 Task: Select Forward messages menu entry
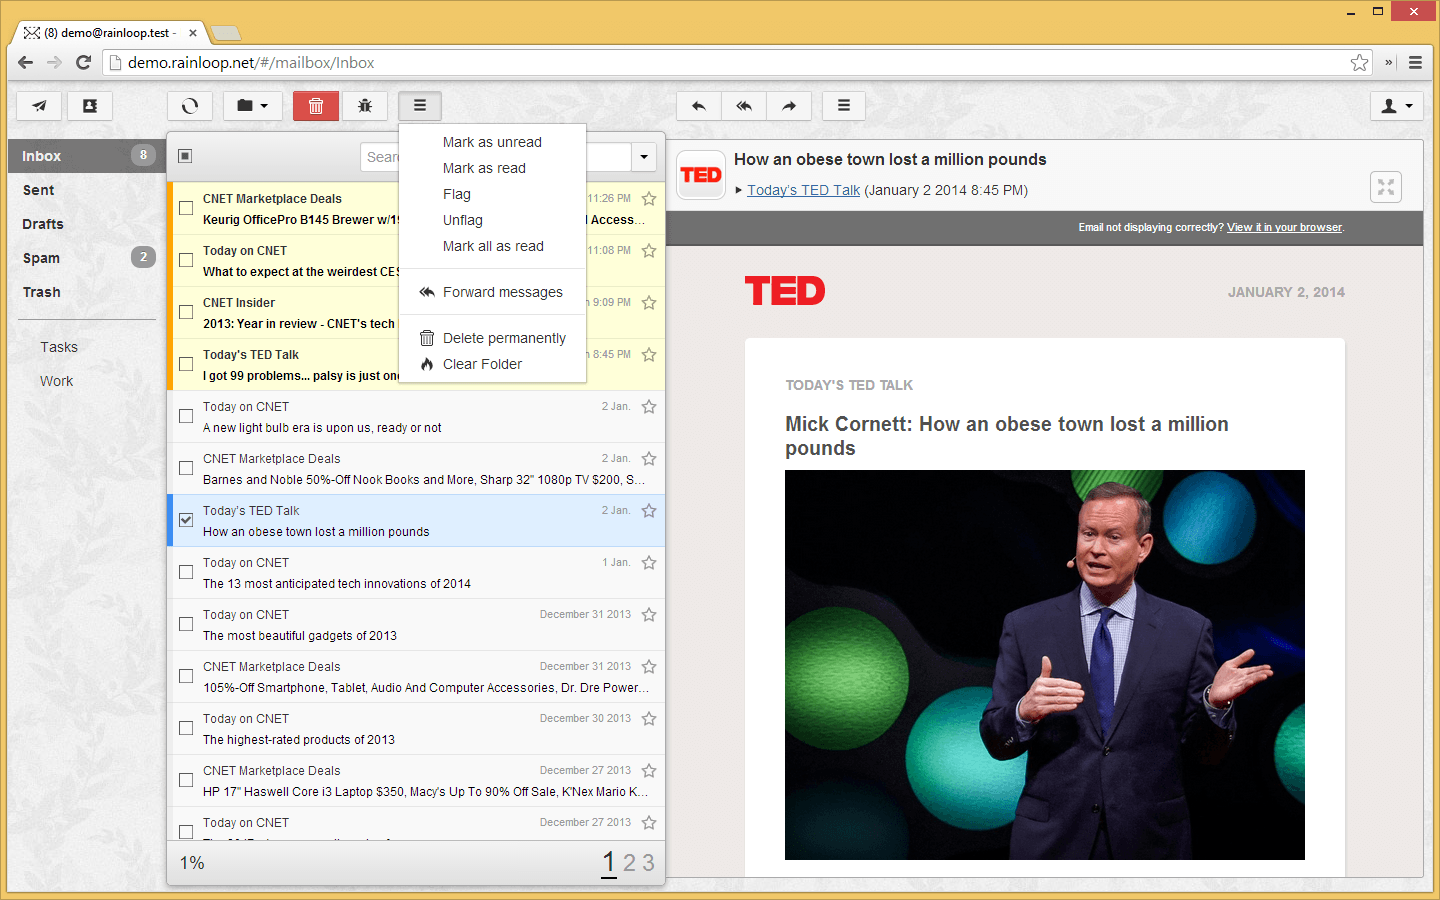[x=492, y=292]
